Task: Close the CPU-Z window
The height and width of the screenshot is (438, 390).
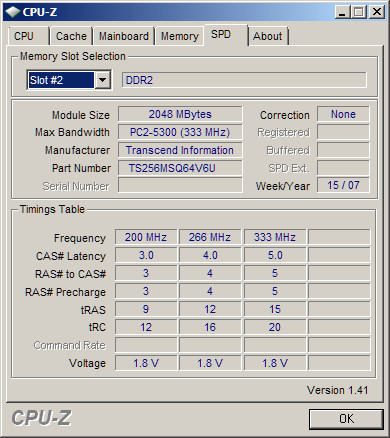Action: 377,12
